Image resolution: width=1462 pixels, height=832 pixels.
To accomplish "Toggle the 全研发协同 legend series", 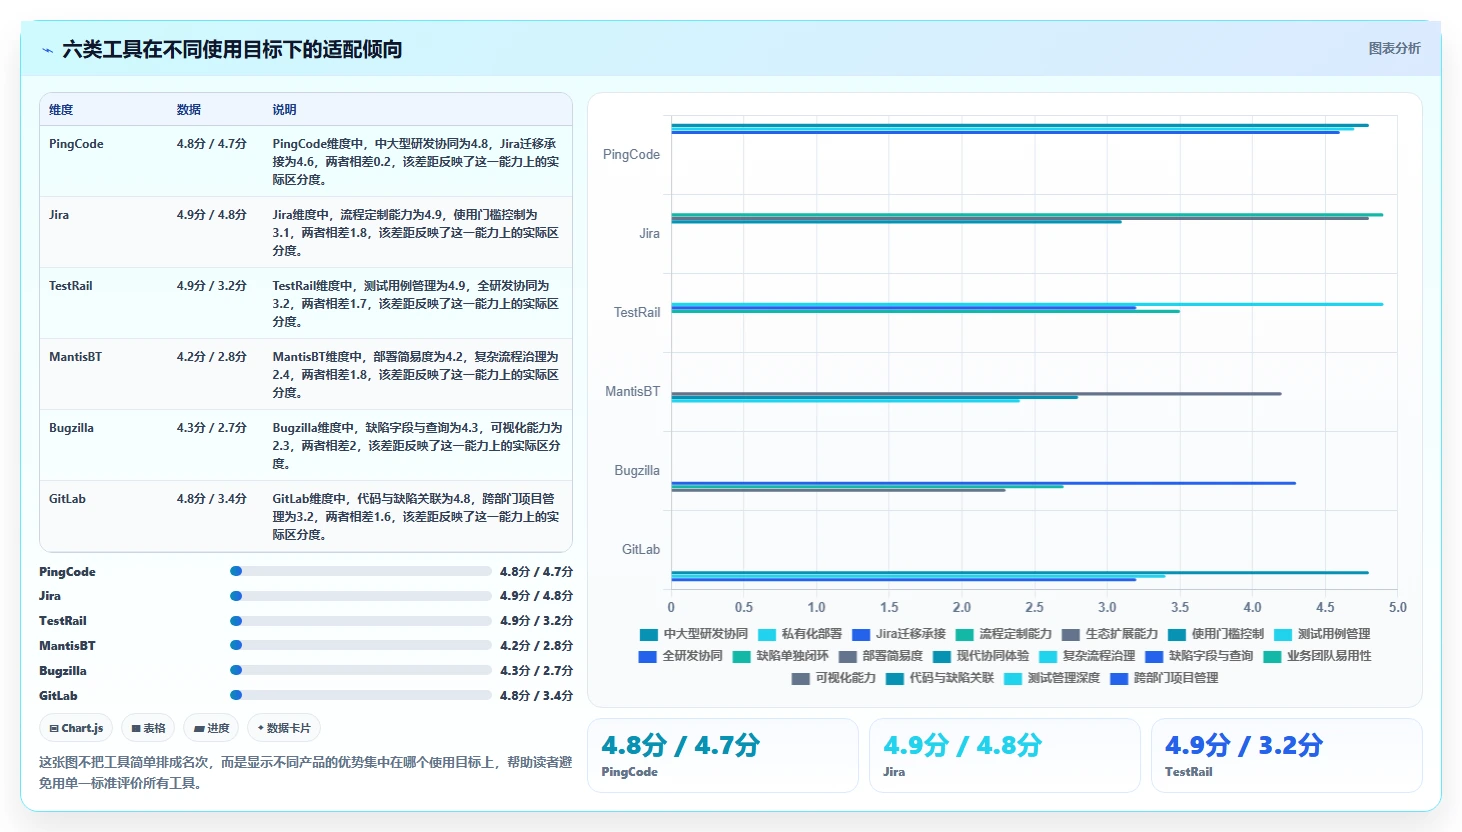I will coord(681,656).
